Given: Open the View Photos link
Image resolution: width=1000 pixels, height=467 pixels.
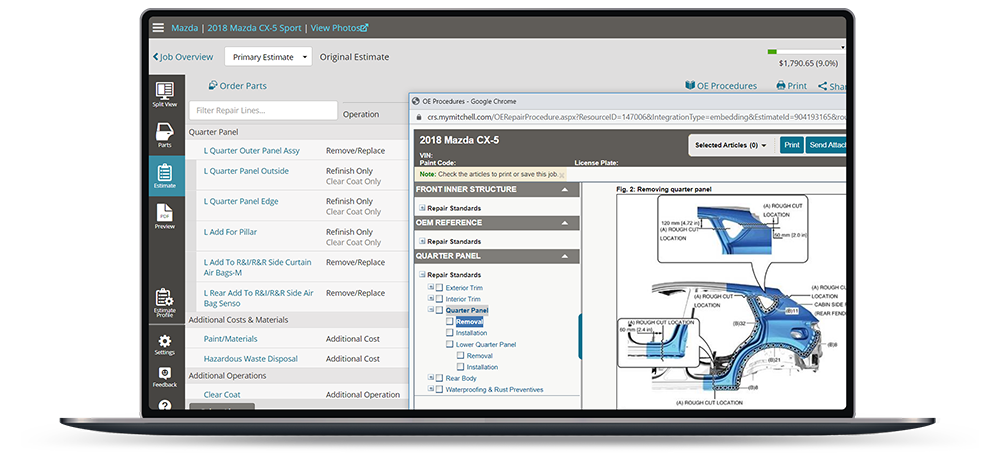Looking at the screenshot, I should (334, 28).
